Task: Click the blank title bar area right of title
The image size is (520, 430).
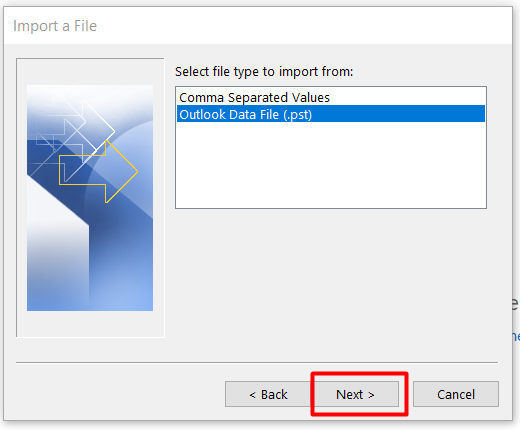Action: [303, 26]
